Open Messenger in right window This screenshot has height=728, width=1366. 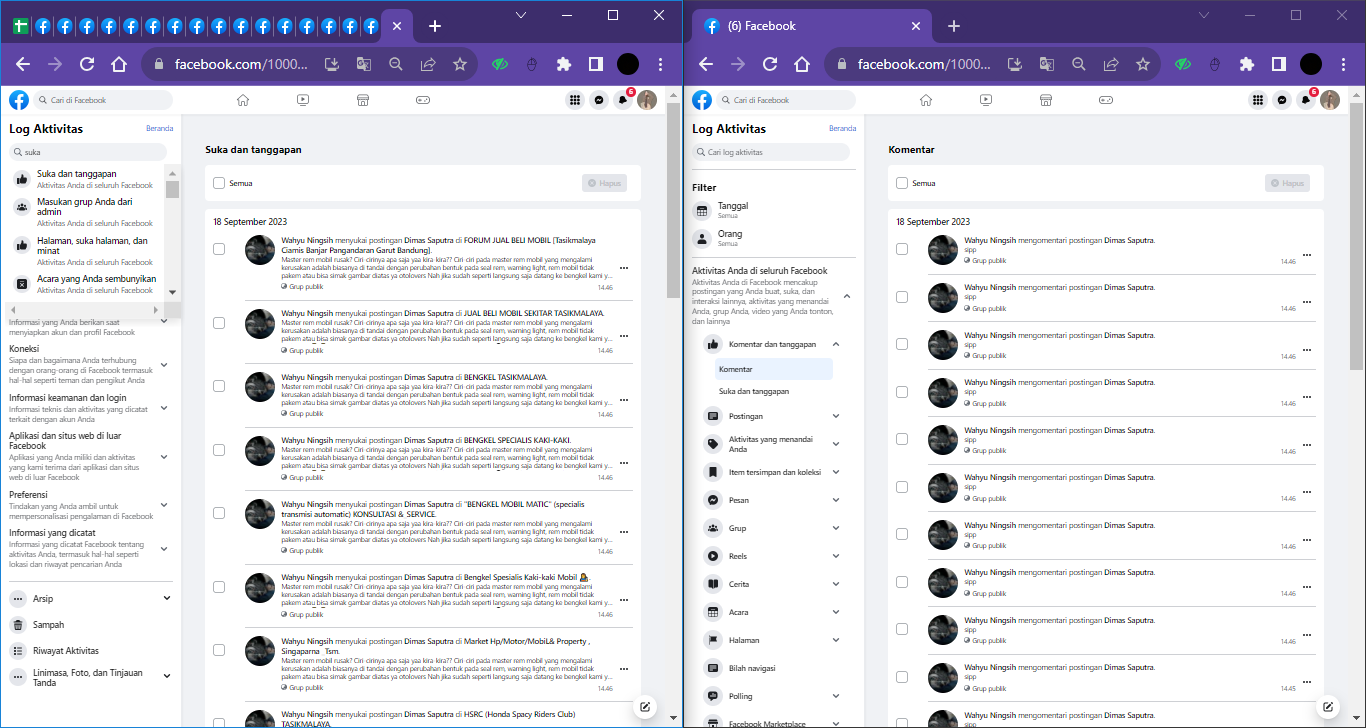click(x=1282, y=100)
